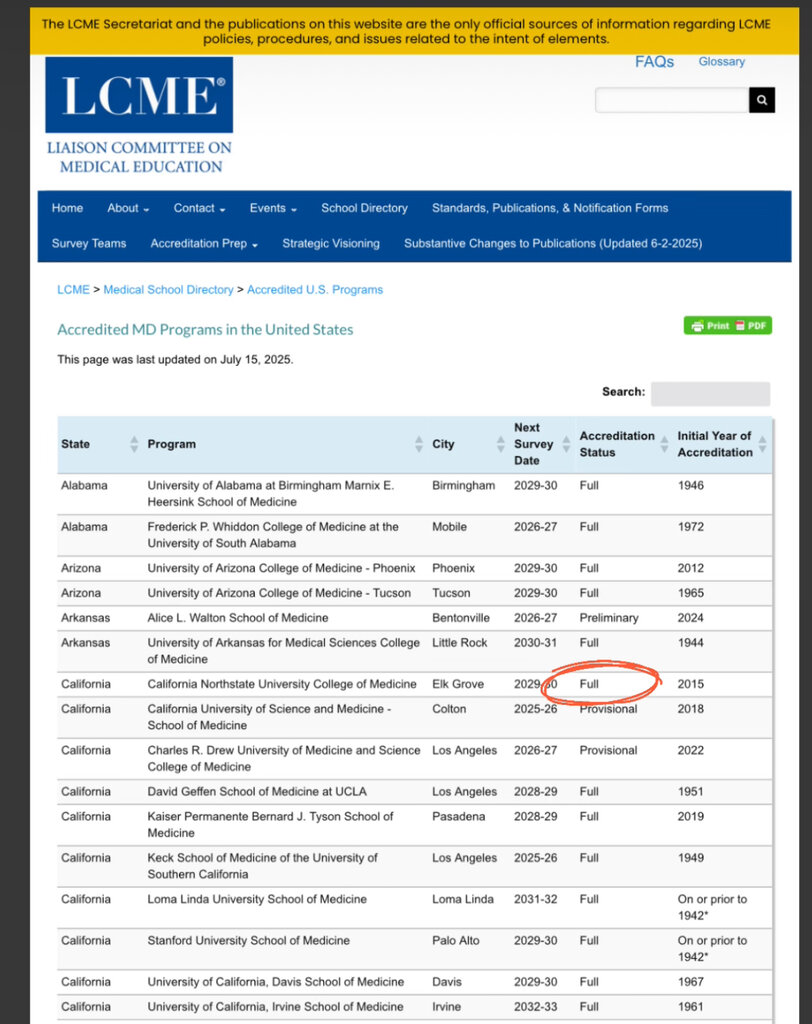The height and width of the screenshot is (1024, 812).
Task: Sort by Initial Year of Accreditation arrows
Action: 762,444
